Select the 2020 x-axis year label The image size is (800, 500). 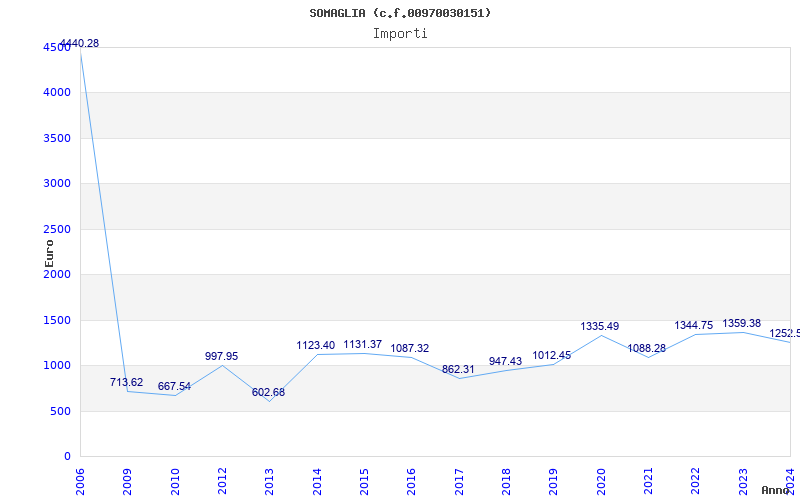click(601, 482)
